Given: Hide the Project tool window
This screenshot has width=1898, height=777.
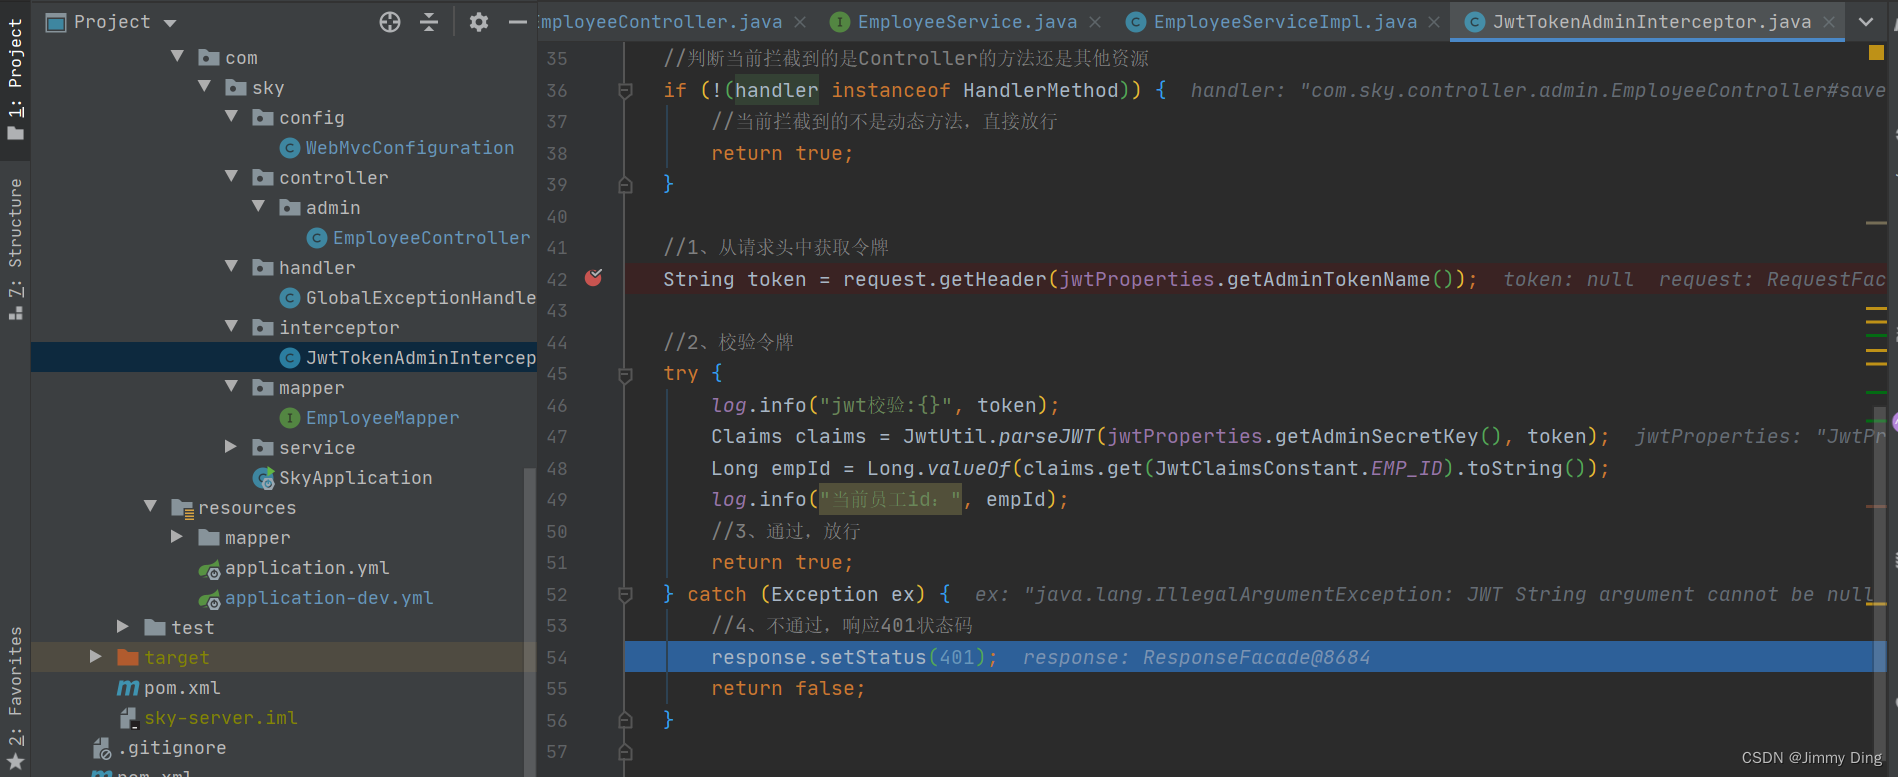Looking at the screenshot, I should click(517, 22).
